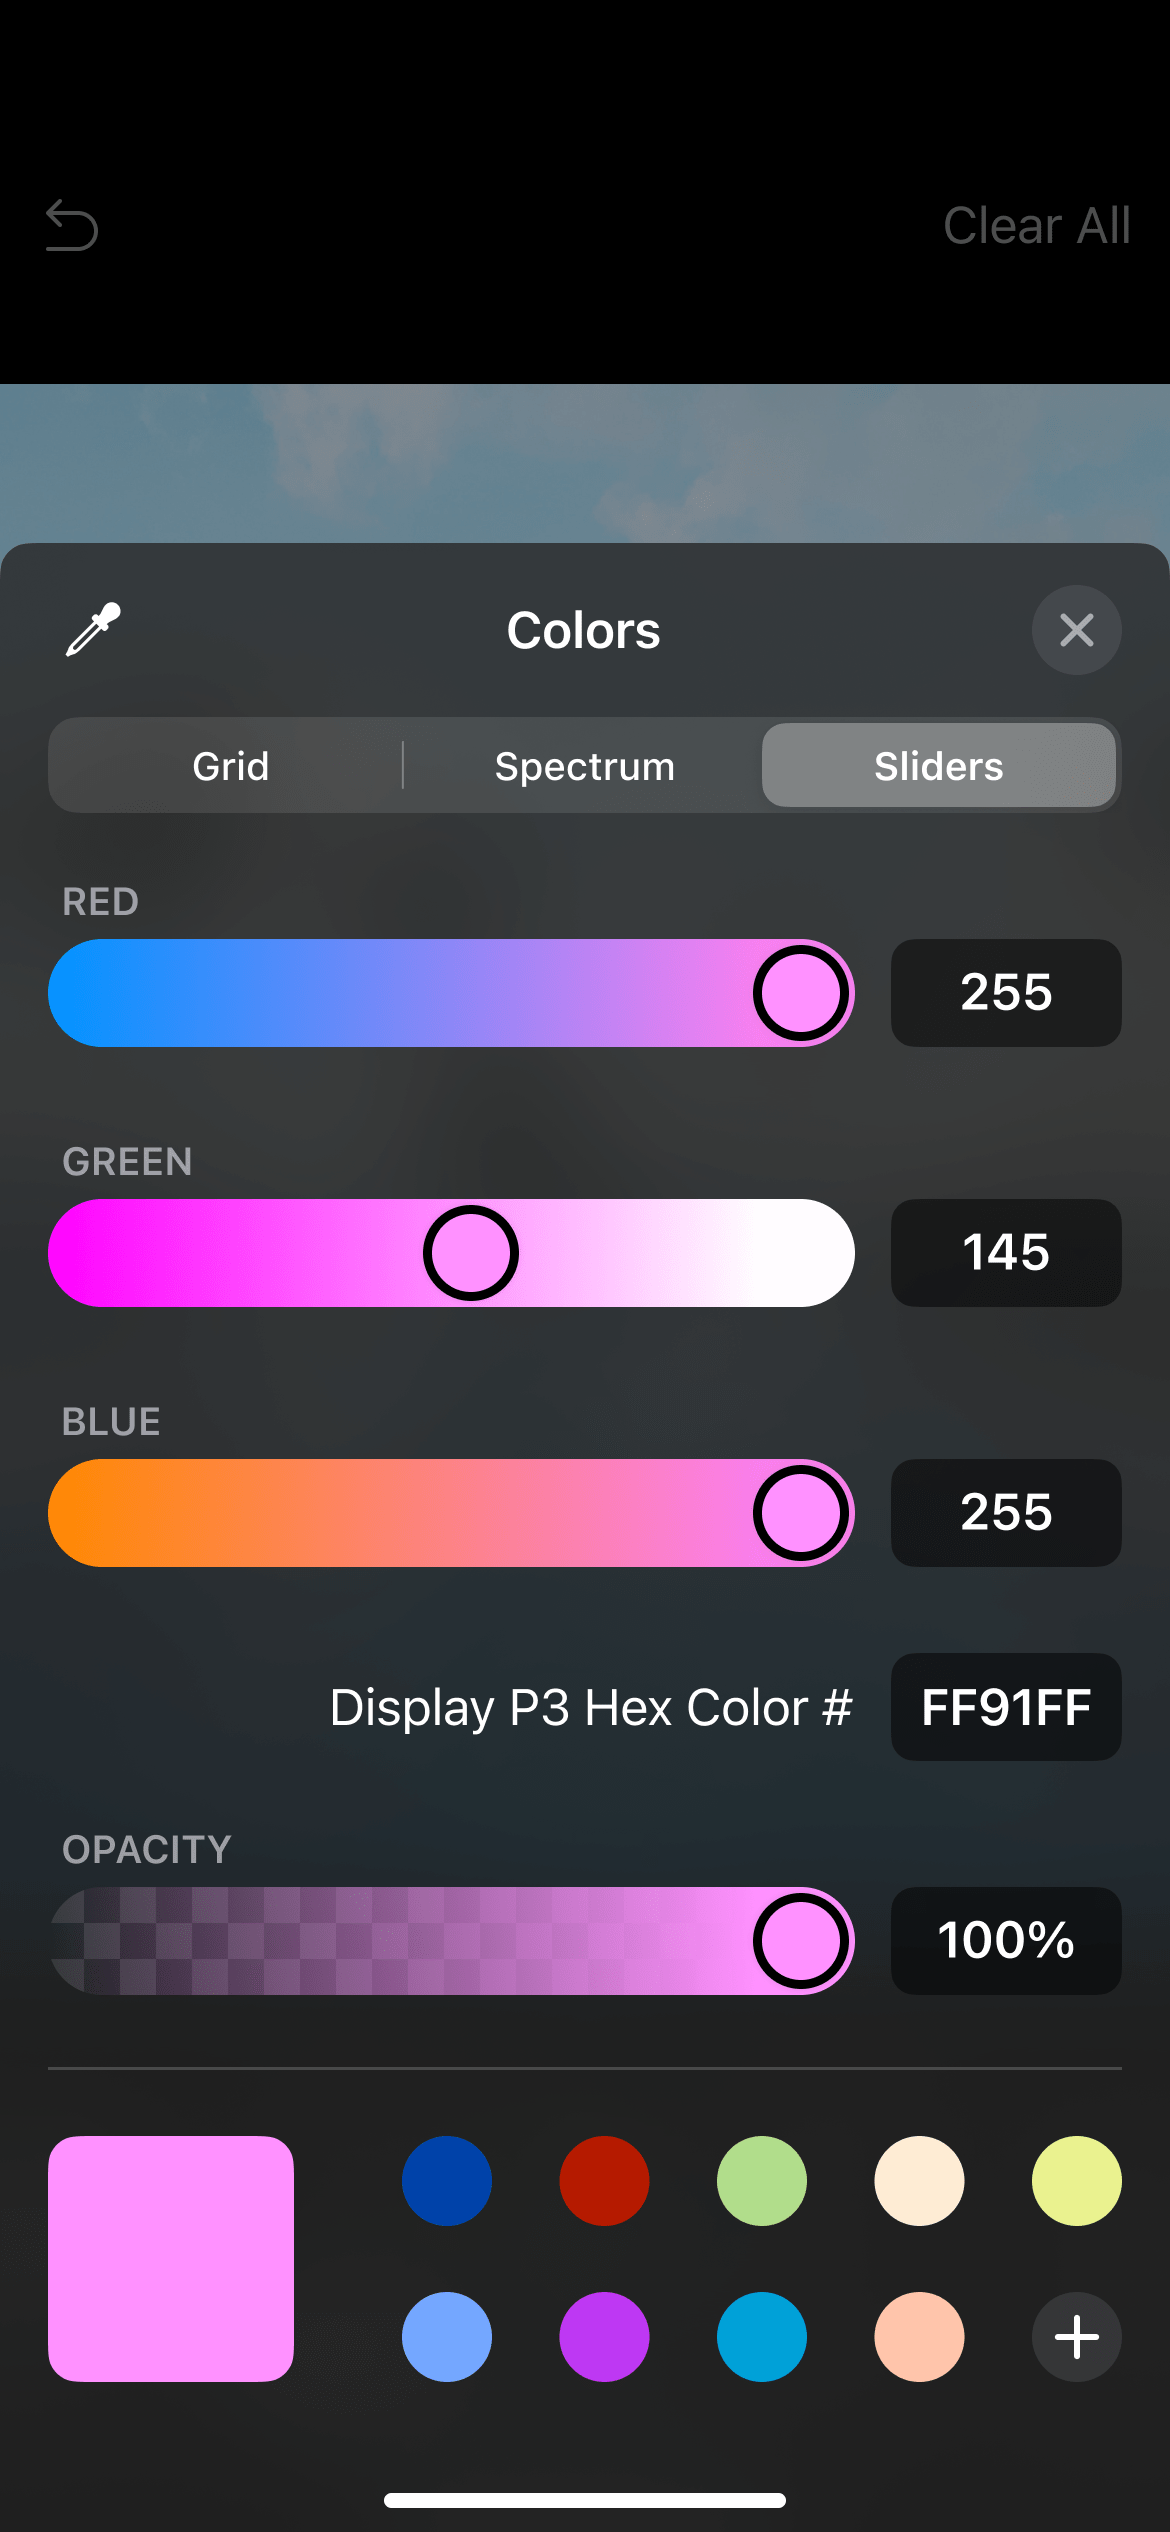Pick a color with the eyedropper tool
Image resolution: width=1170 pixels, height=2532 pixels.
(93, 629)
